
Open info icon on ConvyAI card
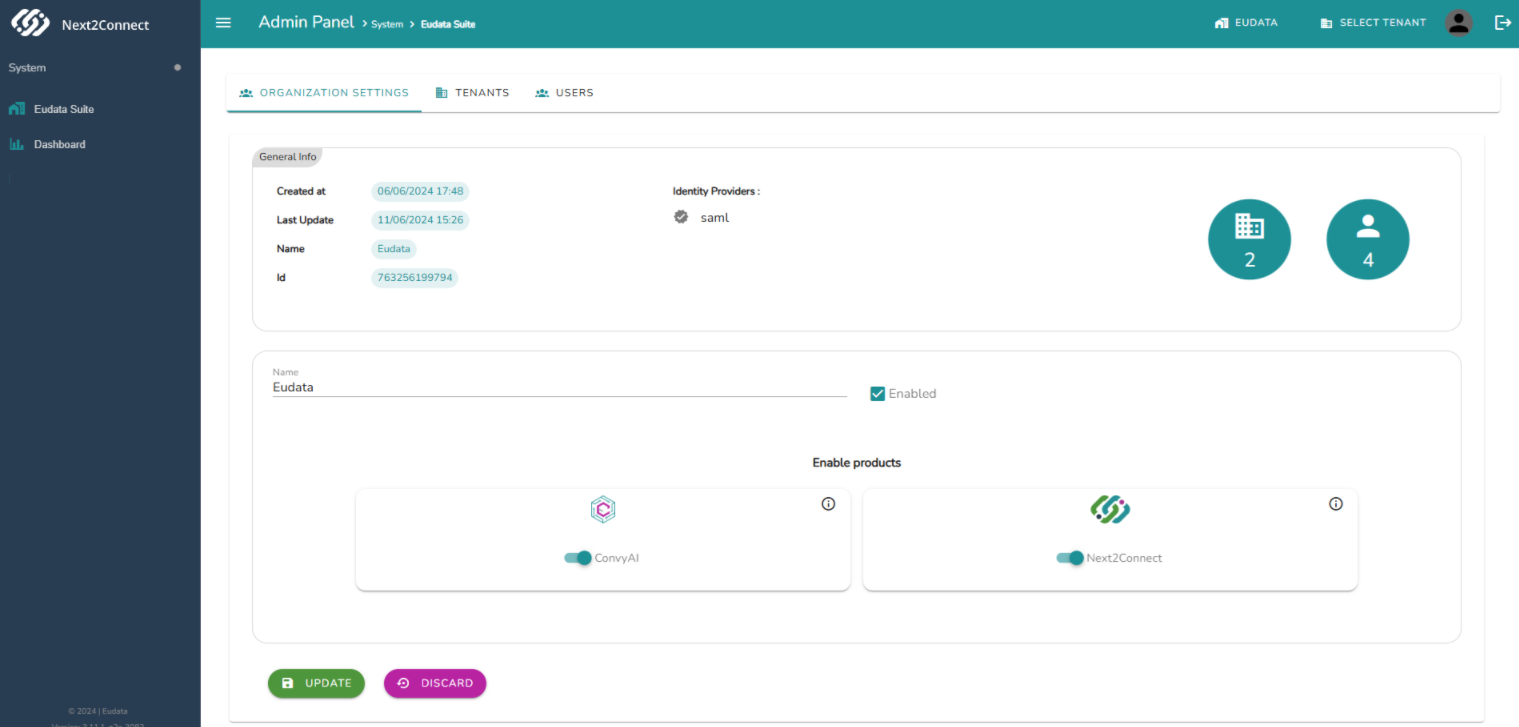click(828, 504)
